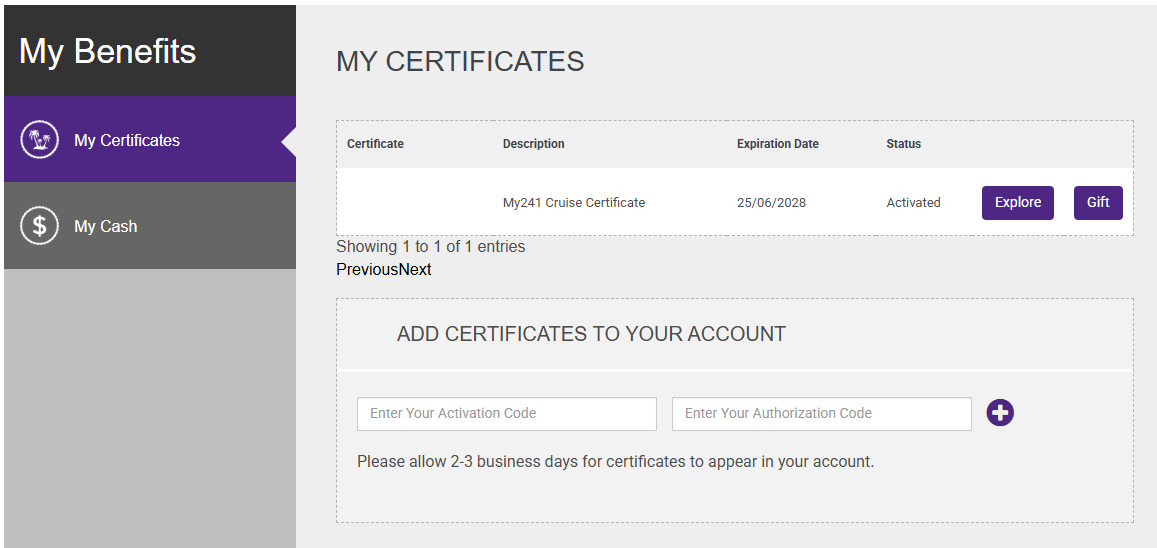Screen dimensions: 1157x548
Task: Sort by the Certificate column header
Action: click(x=375, y=144)
